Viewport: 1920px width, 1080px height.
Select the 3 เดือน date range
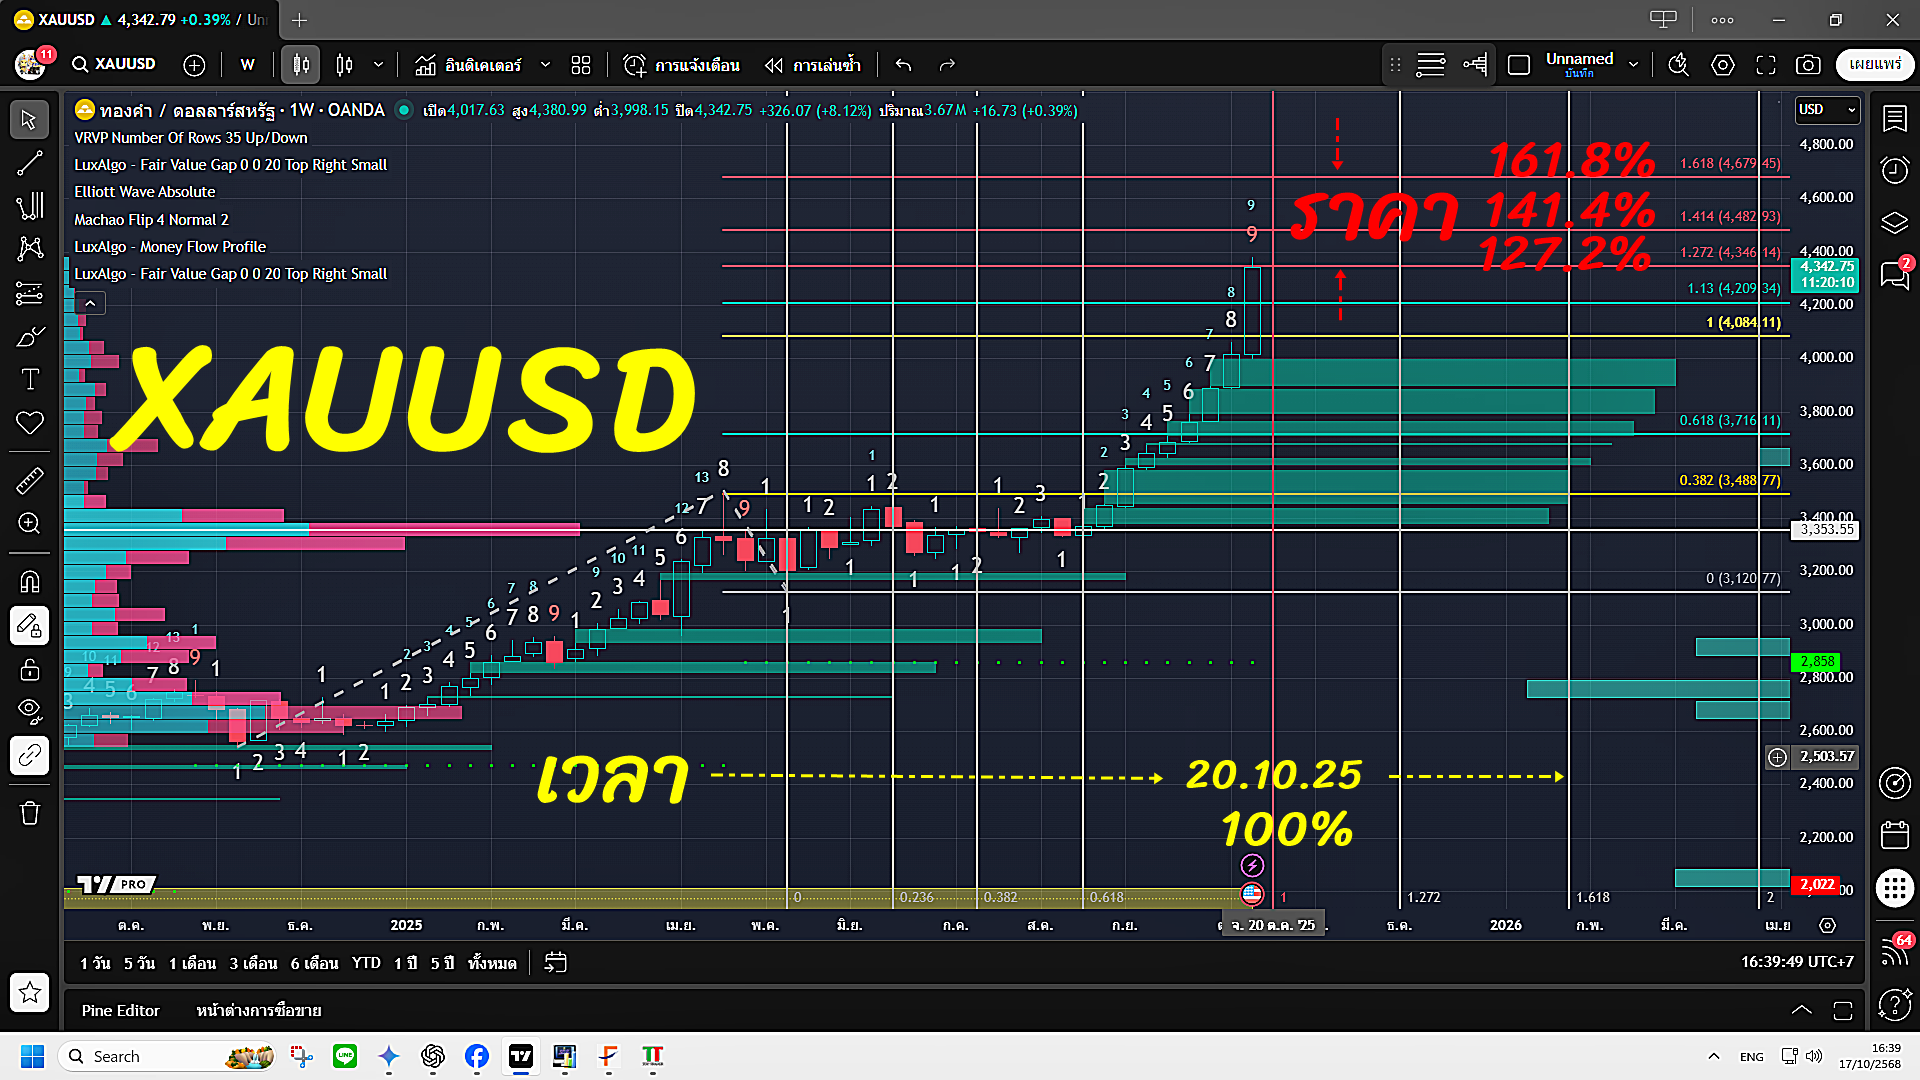[x=253, y=963]
